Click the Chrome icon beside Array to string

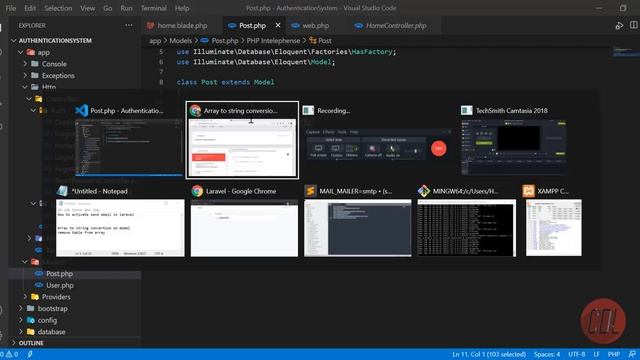point(195,111)
